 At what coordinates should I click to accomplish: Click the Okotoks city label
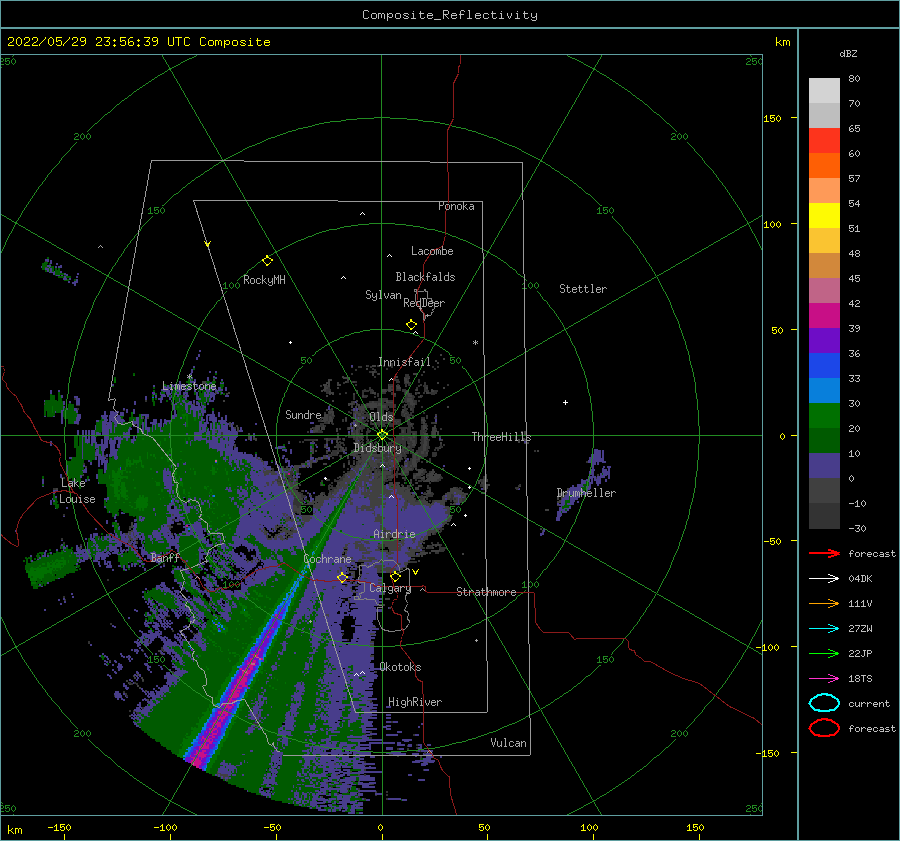point(400,667)
